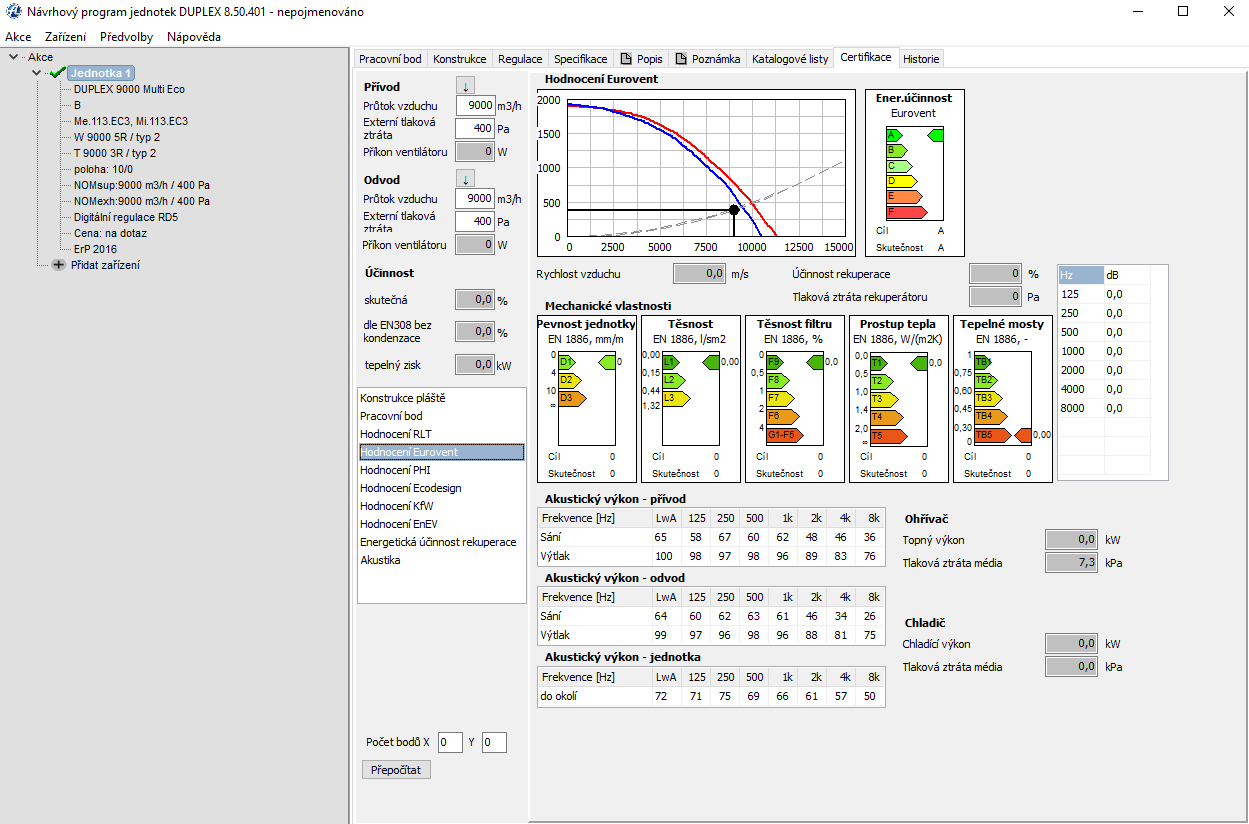The image size is (1249, 824).
Task: Select Hodnocení EnEV list item
Action: [x=441, y=524]
